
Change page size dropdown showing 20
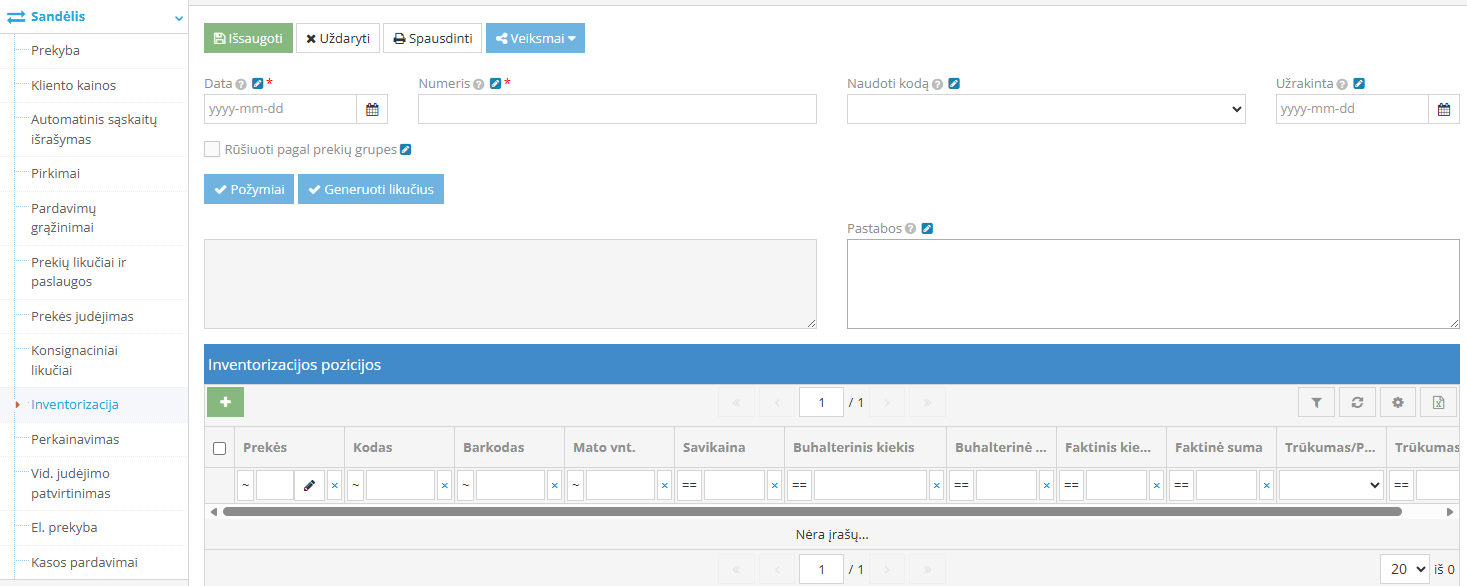[1406, 569]
